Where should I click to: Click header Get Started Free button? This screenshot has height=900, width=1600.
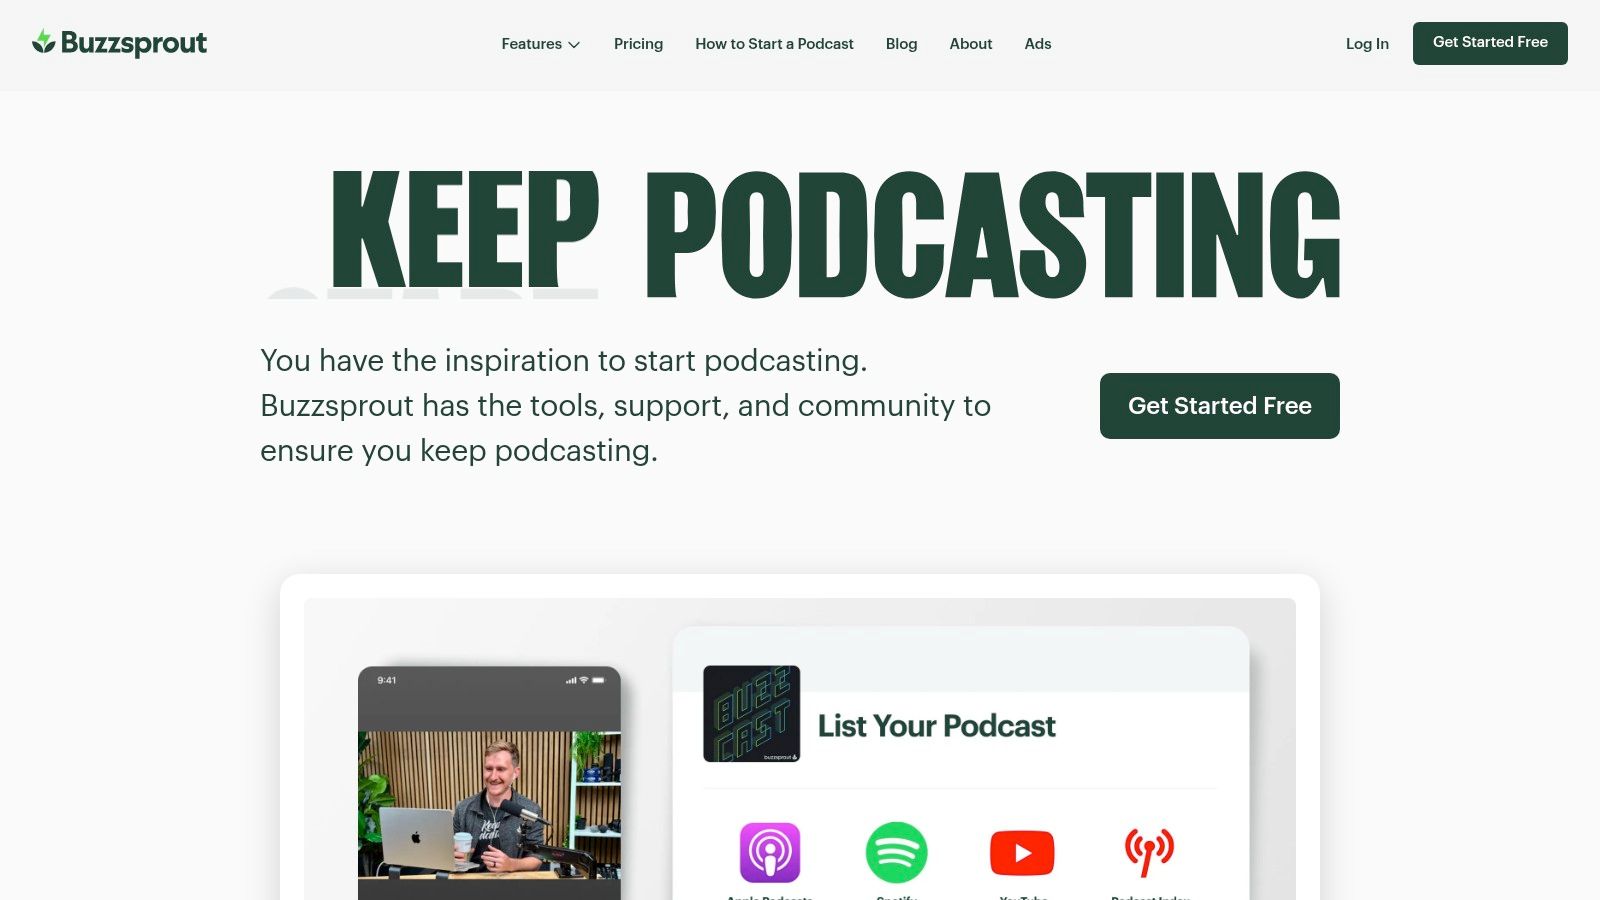1490,43
